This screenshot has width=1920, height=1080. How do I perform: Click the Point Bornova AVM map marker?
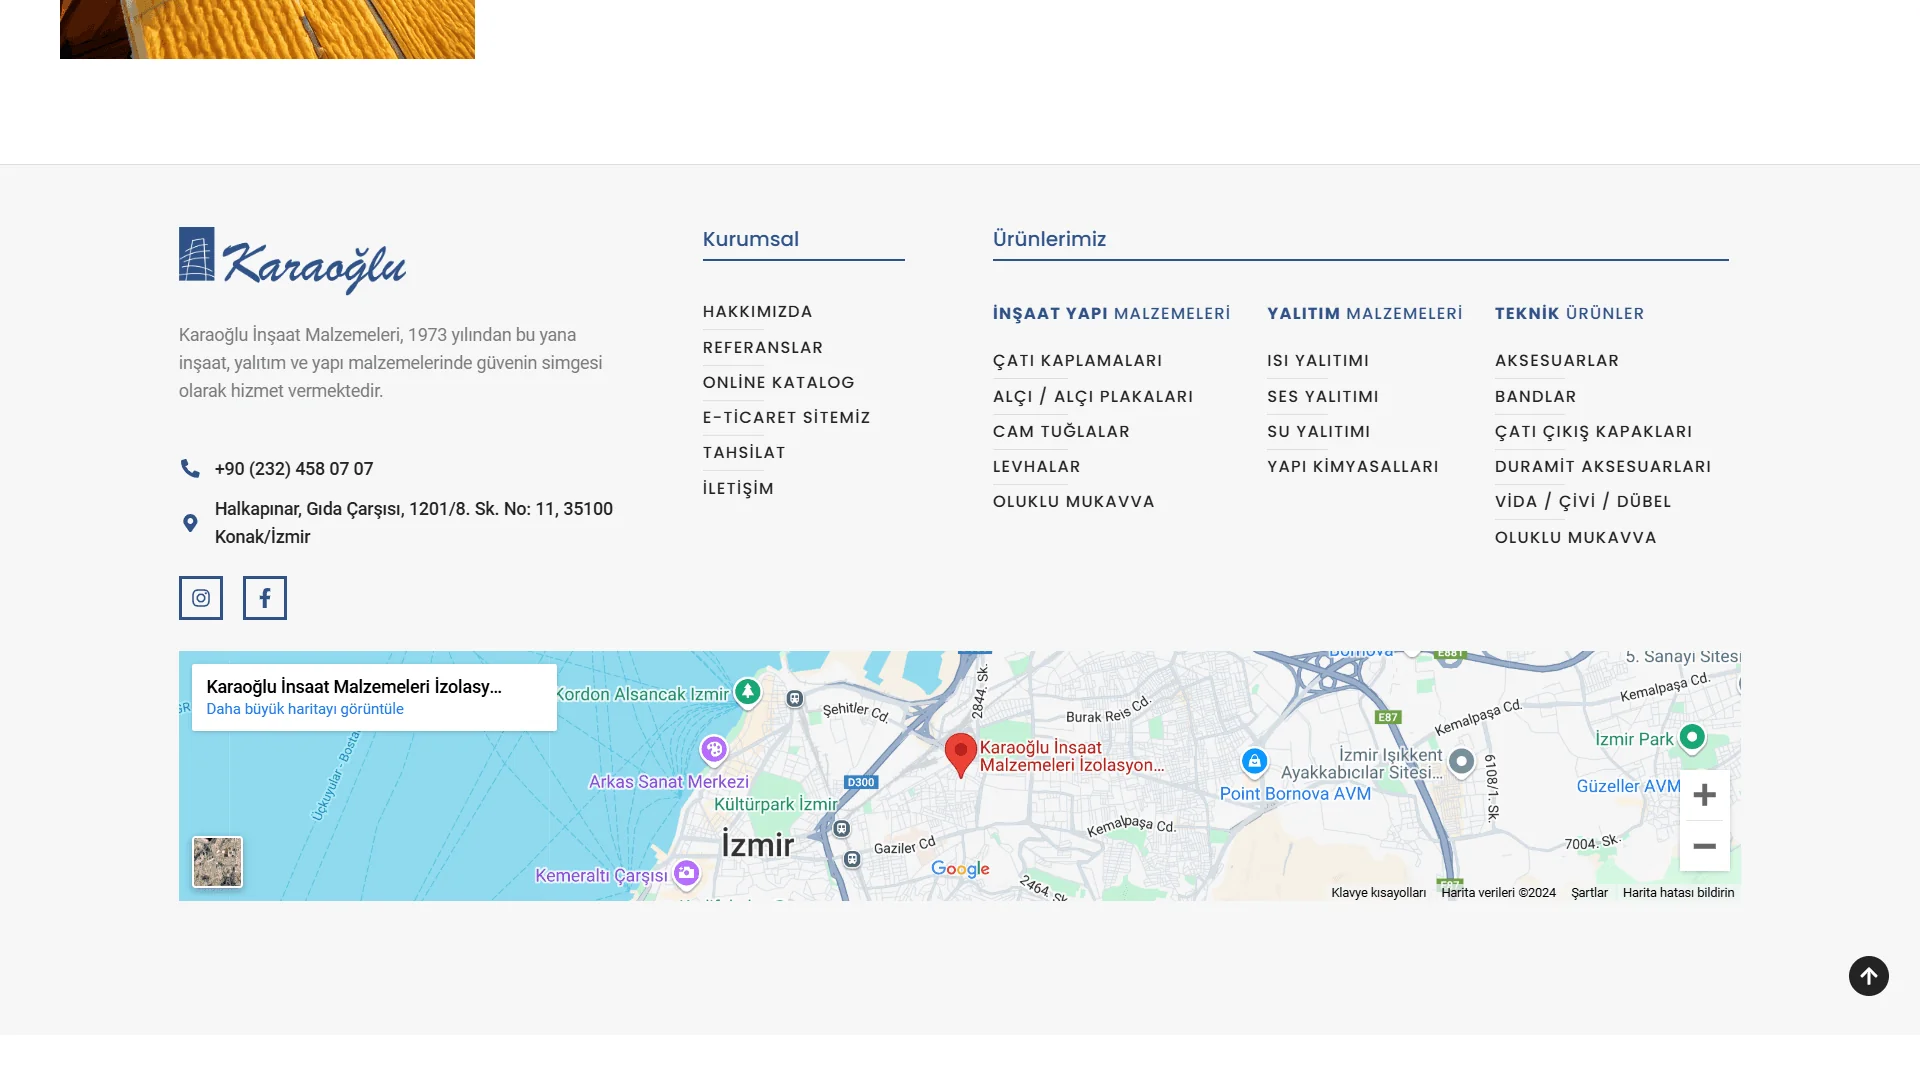click(1254, 761)
